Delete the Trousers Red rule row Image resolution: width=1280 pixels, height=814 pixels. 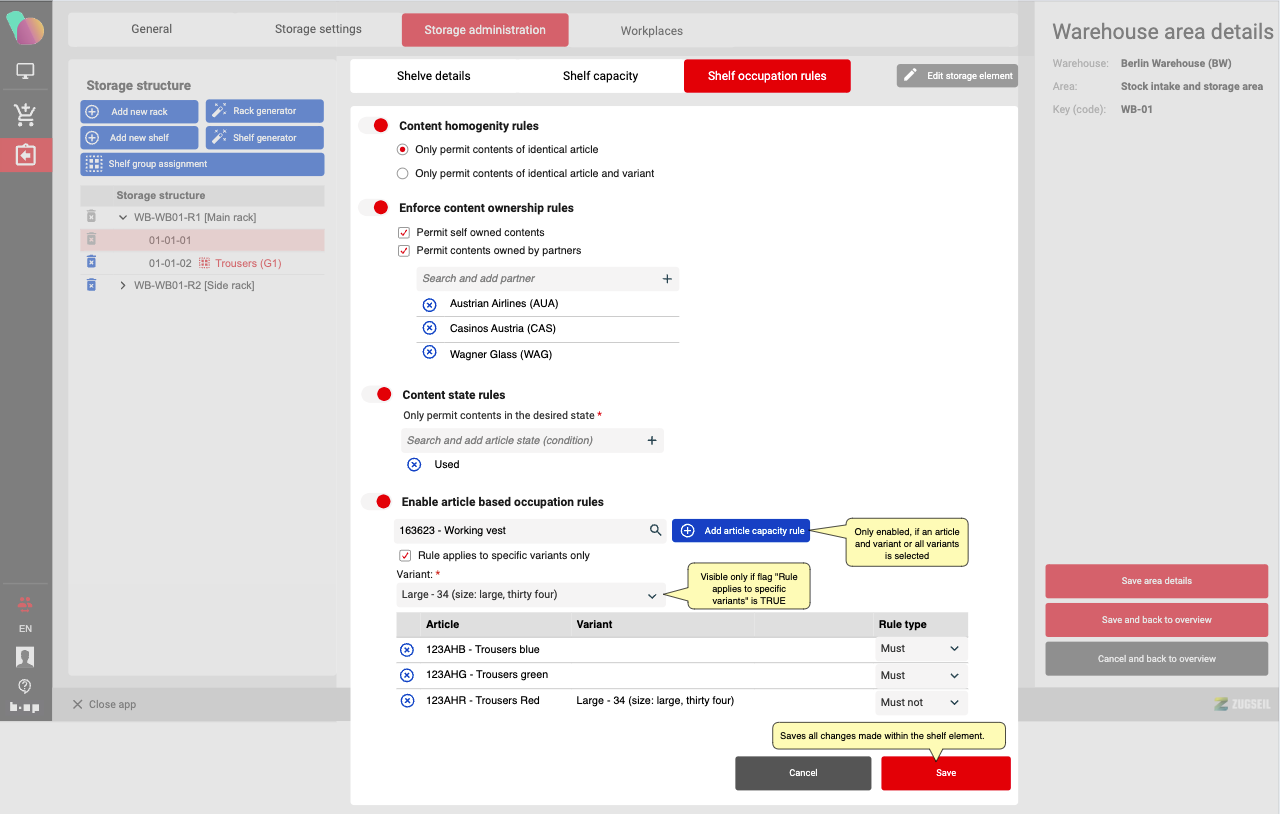407,701
